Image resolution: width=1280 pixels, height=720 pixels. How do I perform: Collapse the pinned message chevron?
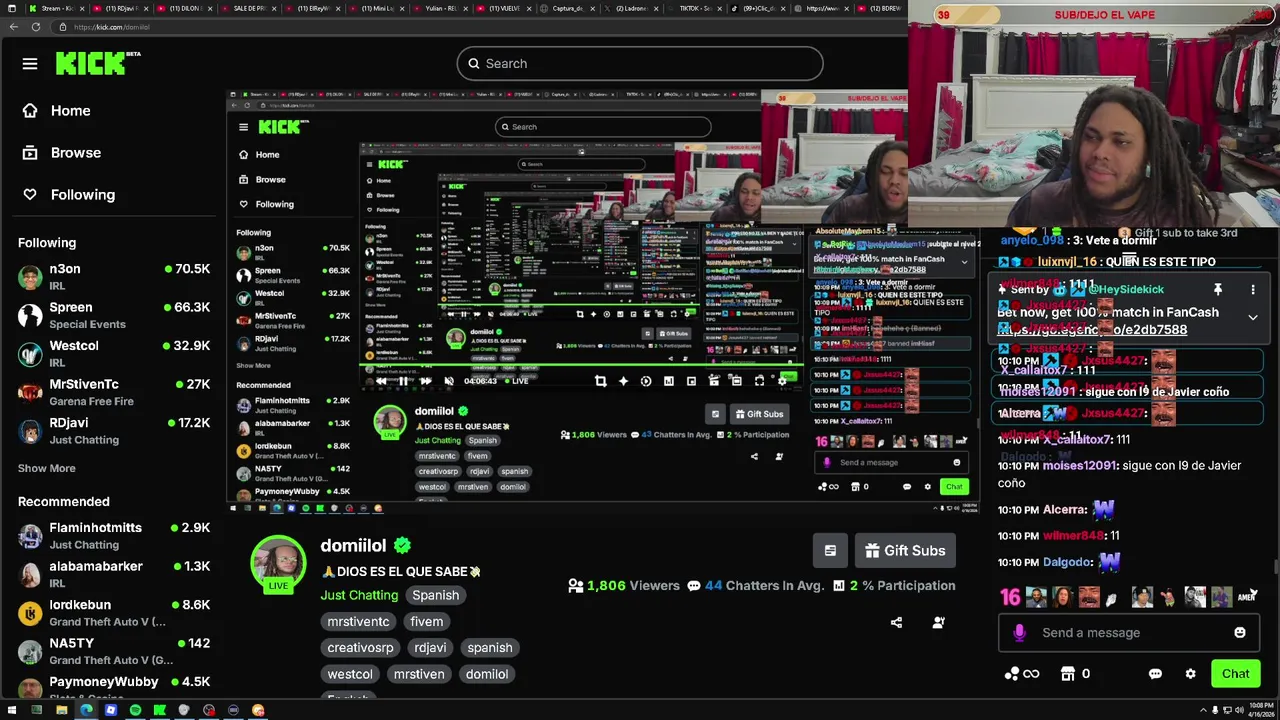click(x=1252, y=317)
